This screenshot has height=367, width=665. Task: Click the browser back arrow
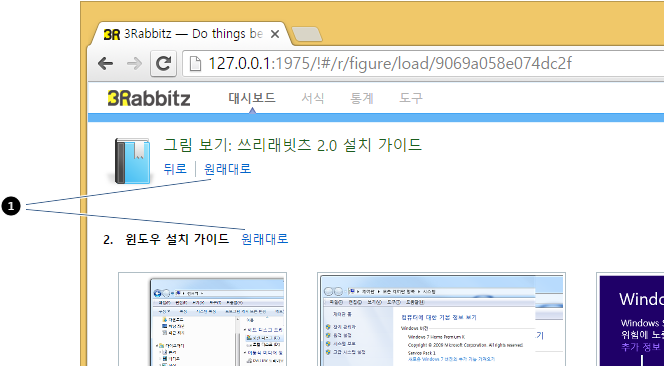click(x=105, y=64)
